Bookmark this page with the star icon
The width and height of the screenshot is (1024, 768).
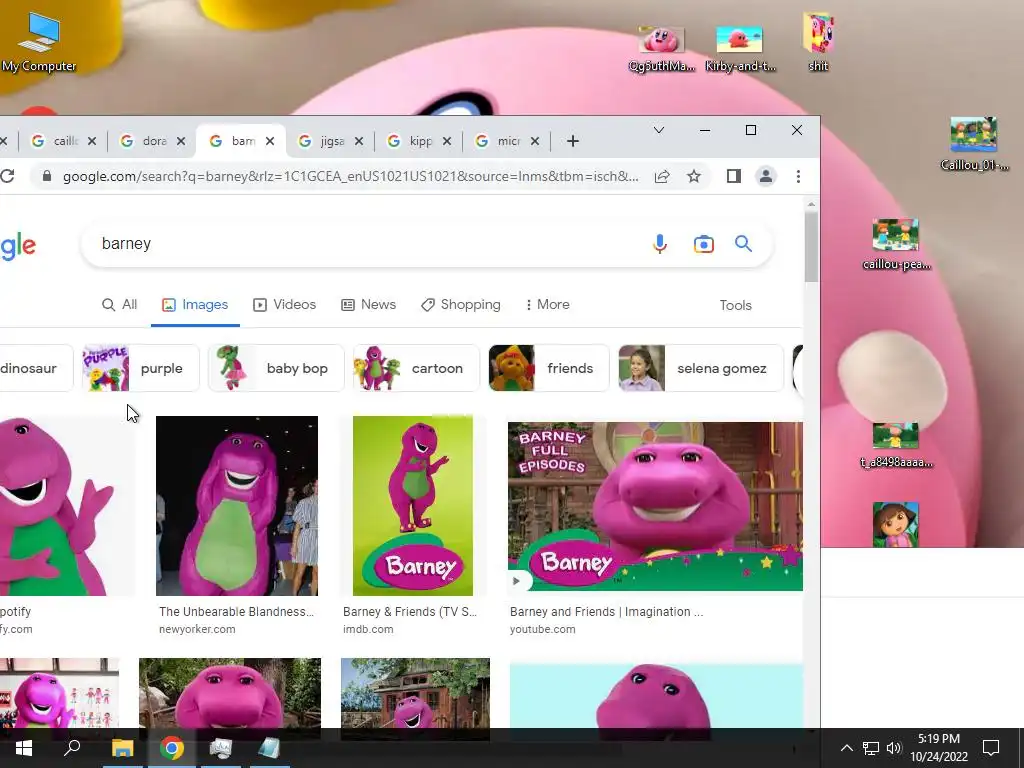click(694, 176)
